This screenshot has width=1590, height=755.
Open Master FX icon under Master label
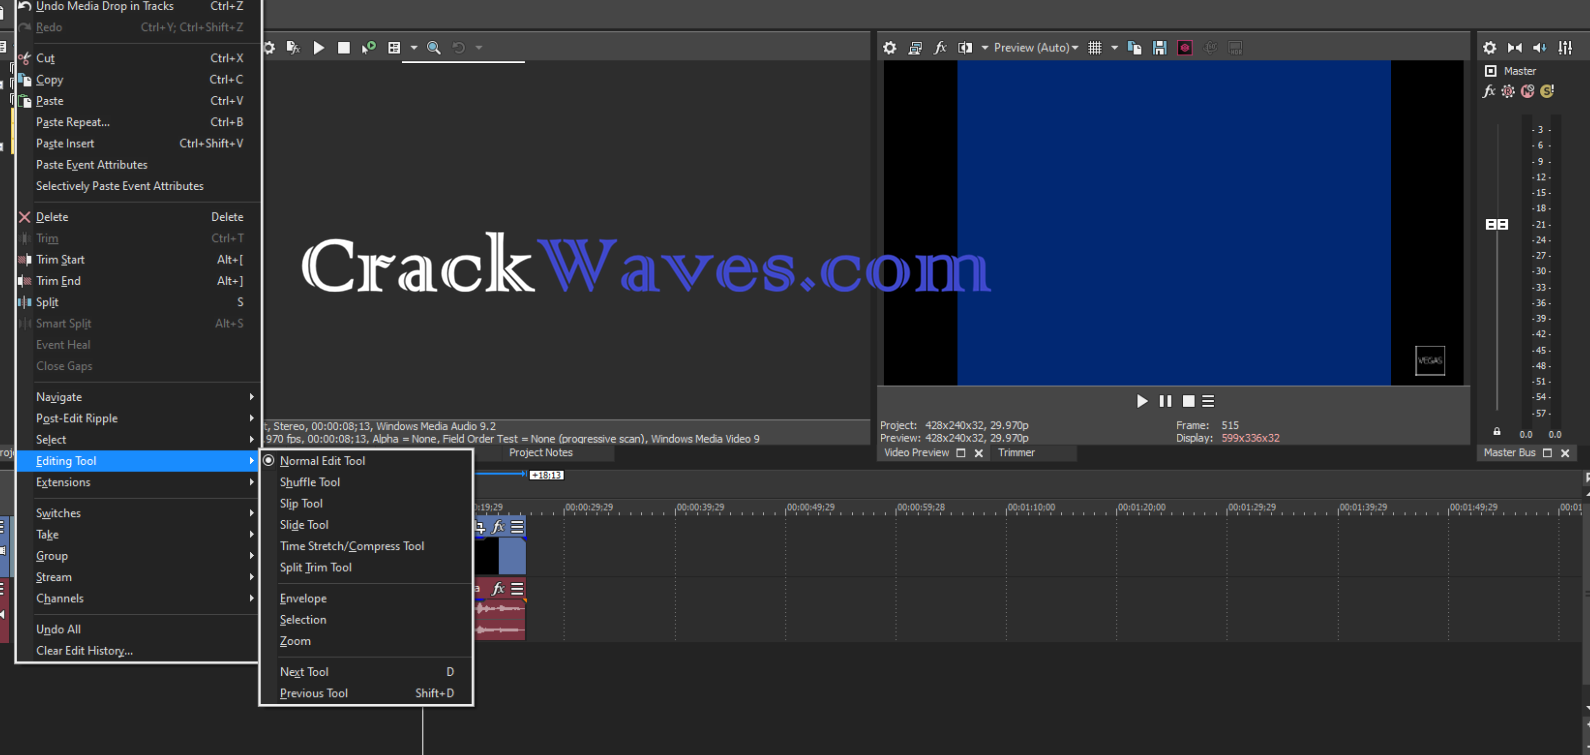tap(1489, 91)
